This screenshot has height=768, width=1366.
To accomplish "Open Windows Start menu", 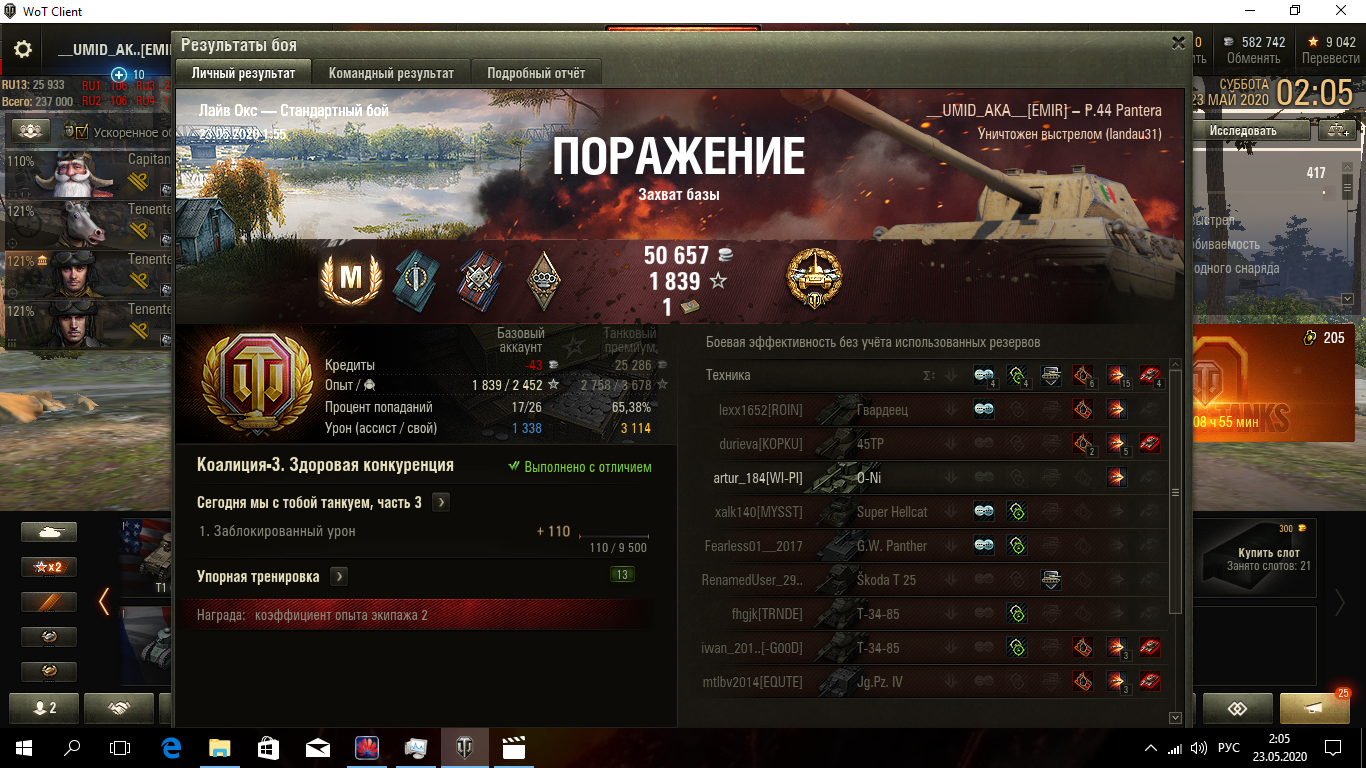I will pos(24,747).
